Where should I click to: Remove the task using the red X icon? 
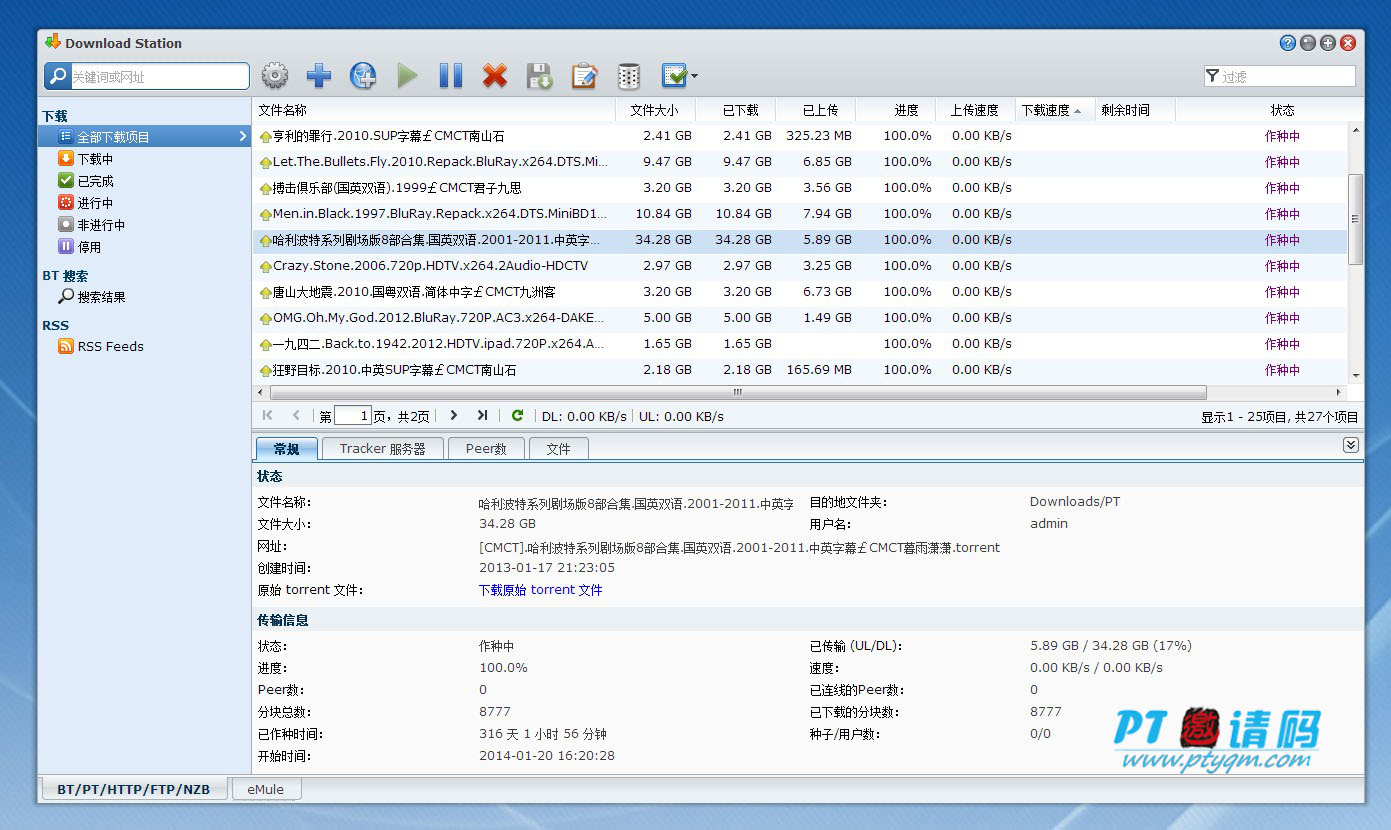(495, 76)
